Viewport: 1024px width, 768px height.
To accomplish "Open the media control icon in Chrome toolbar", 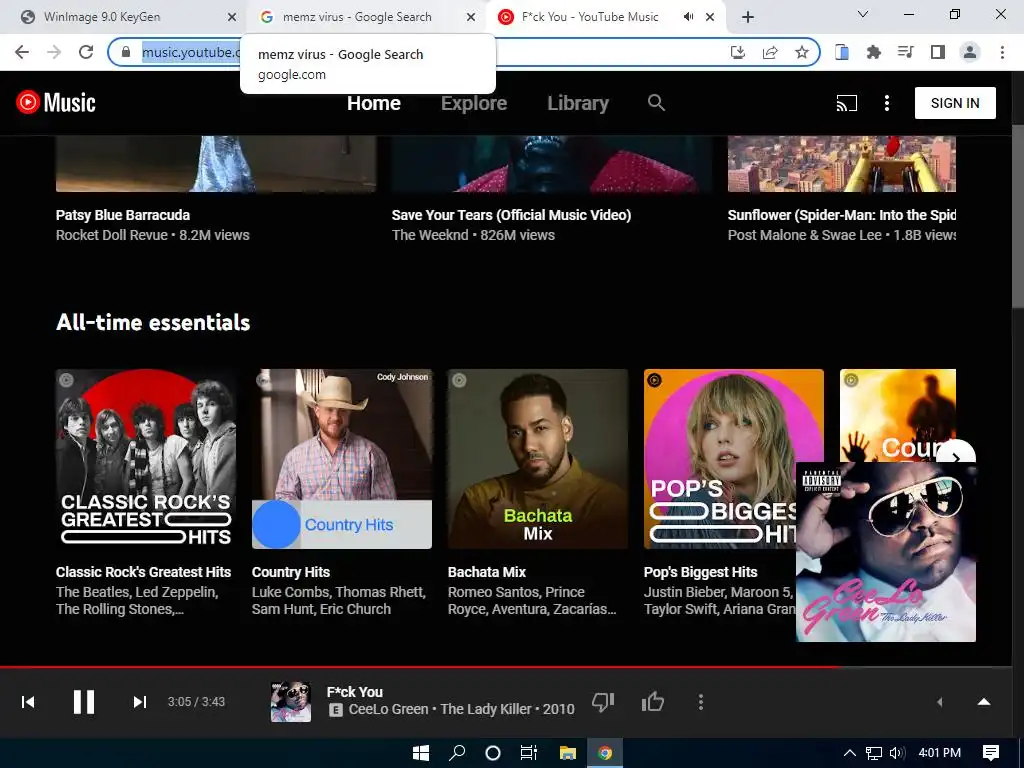I will [906, 52].
